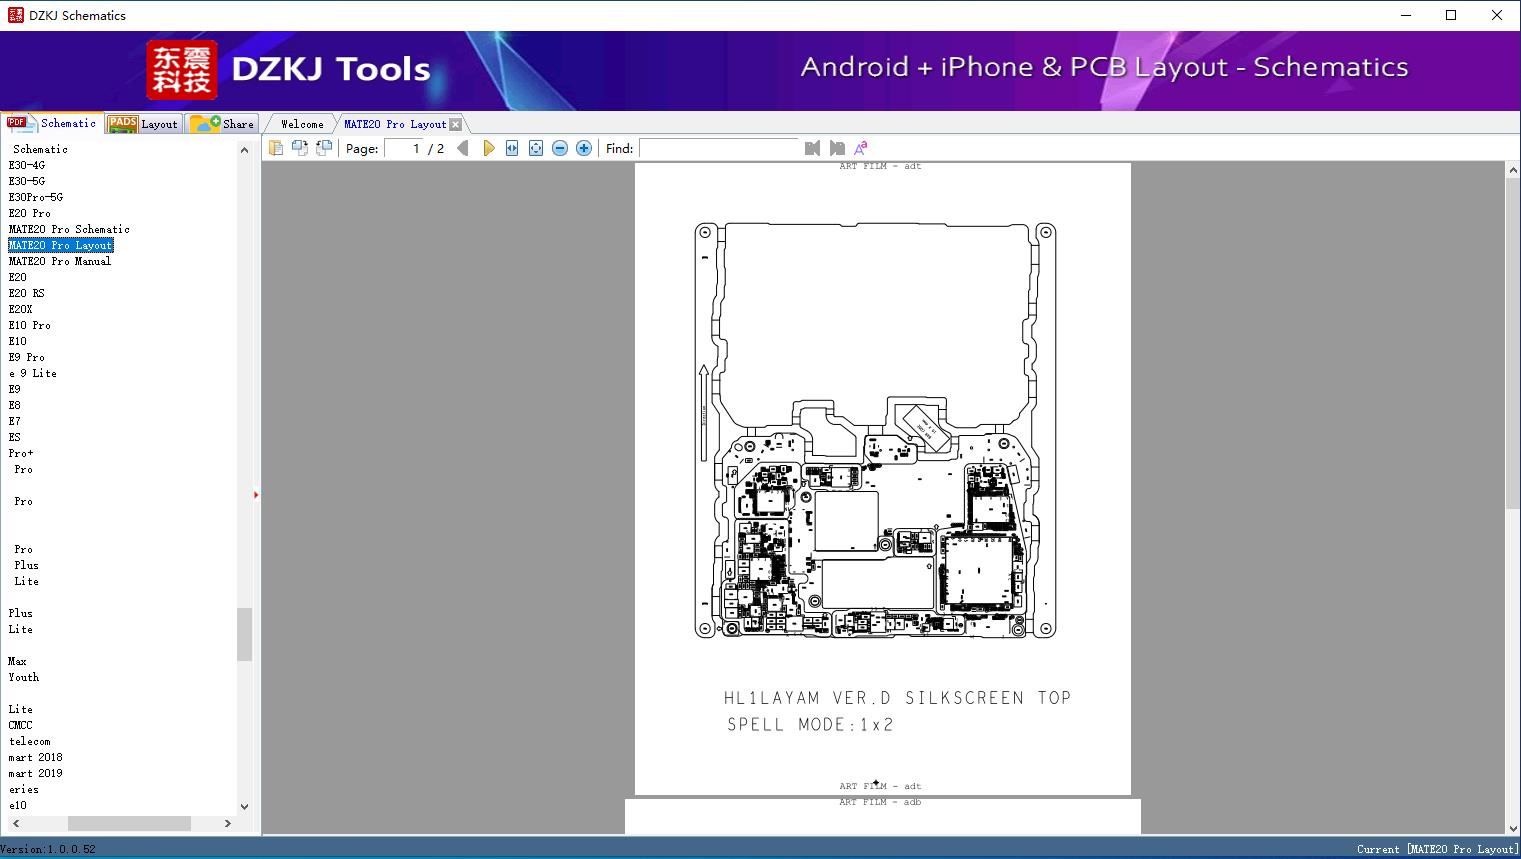1521x859 pixels.
Task: Select E20X tree item
Action: click(21, 309)
